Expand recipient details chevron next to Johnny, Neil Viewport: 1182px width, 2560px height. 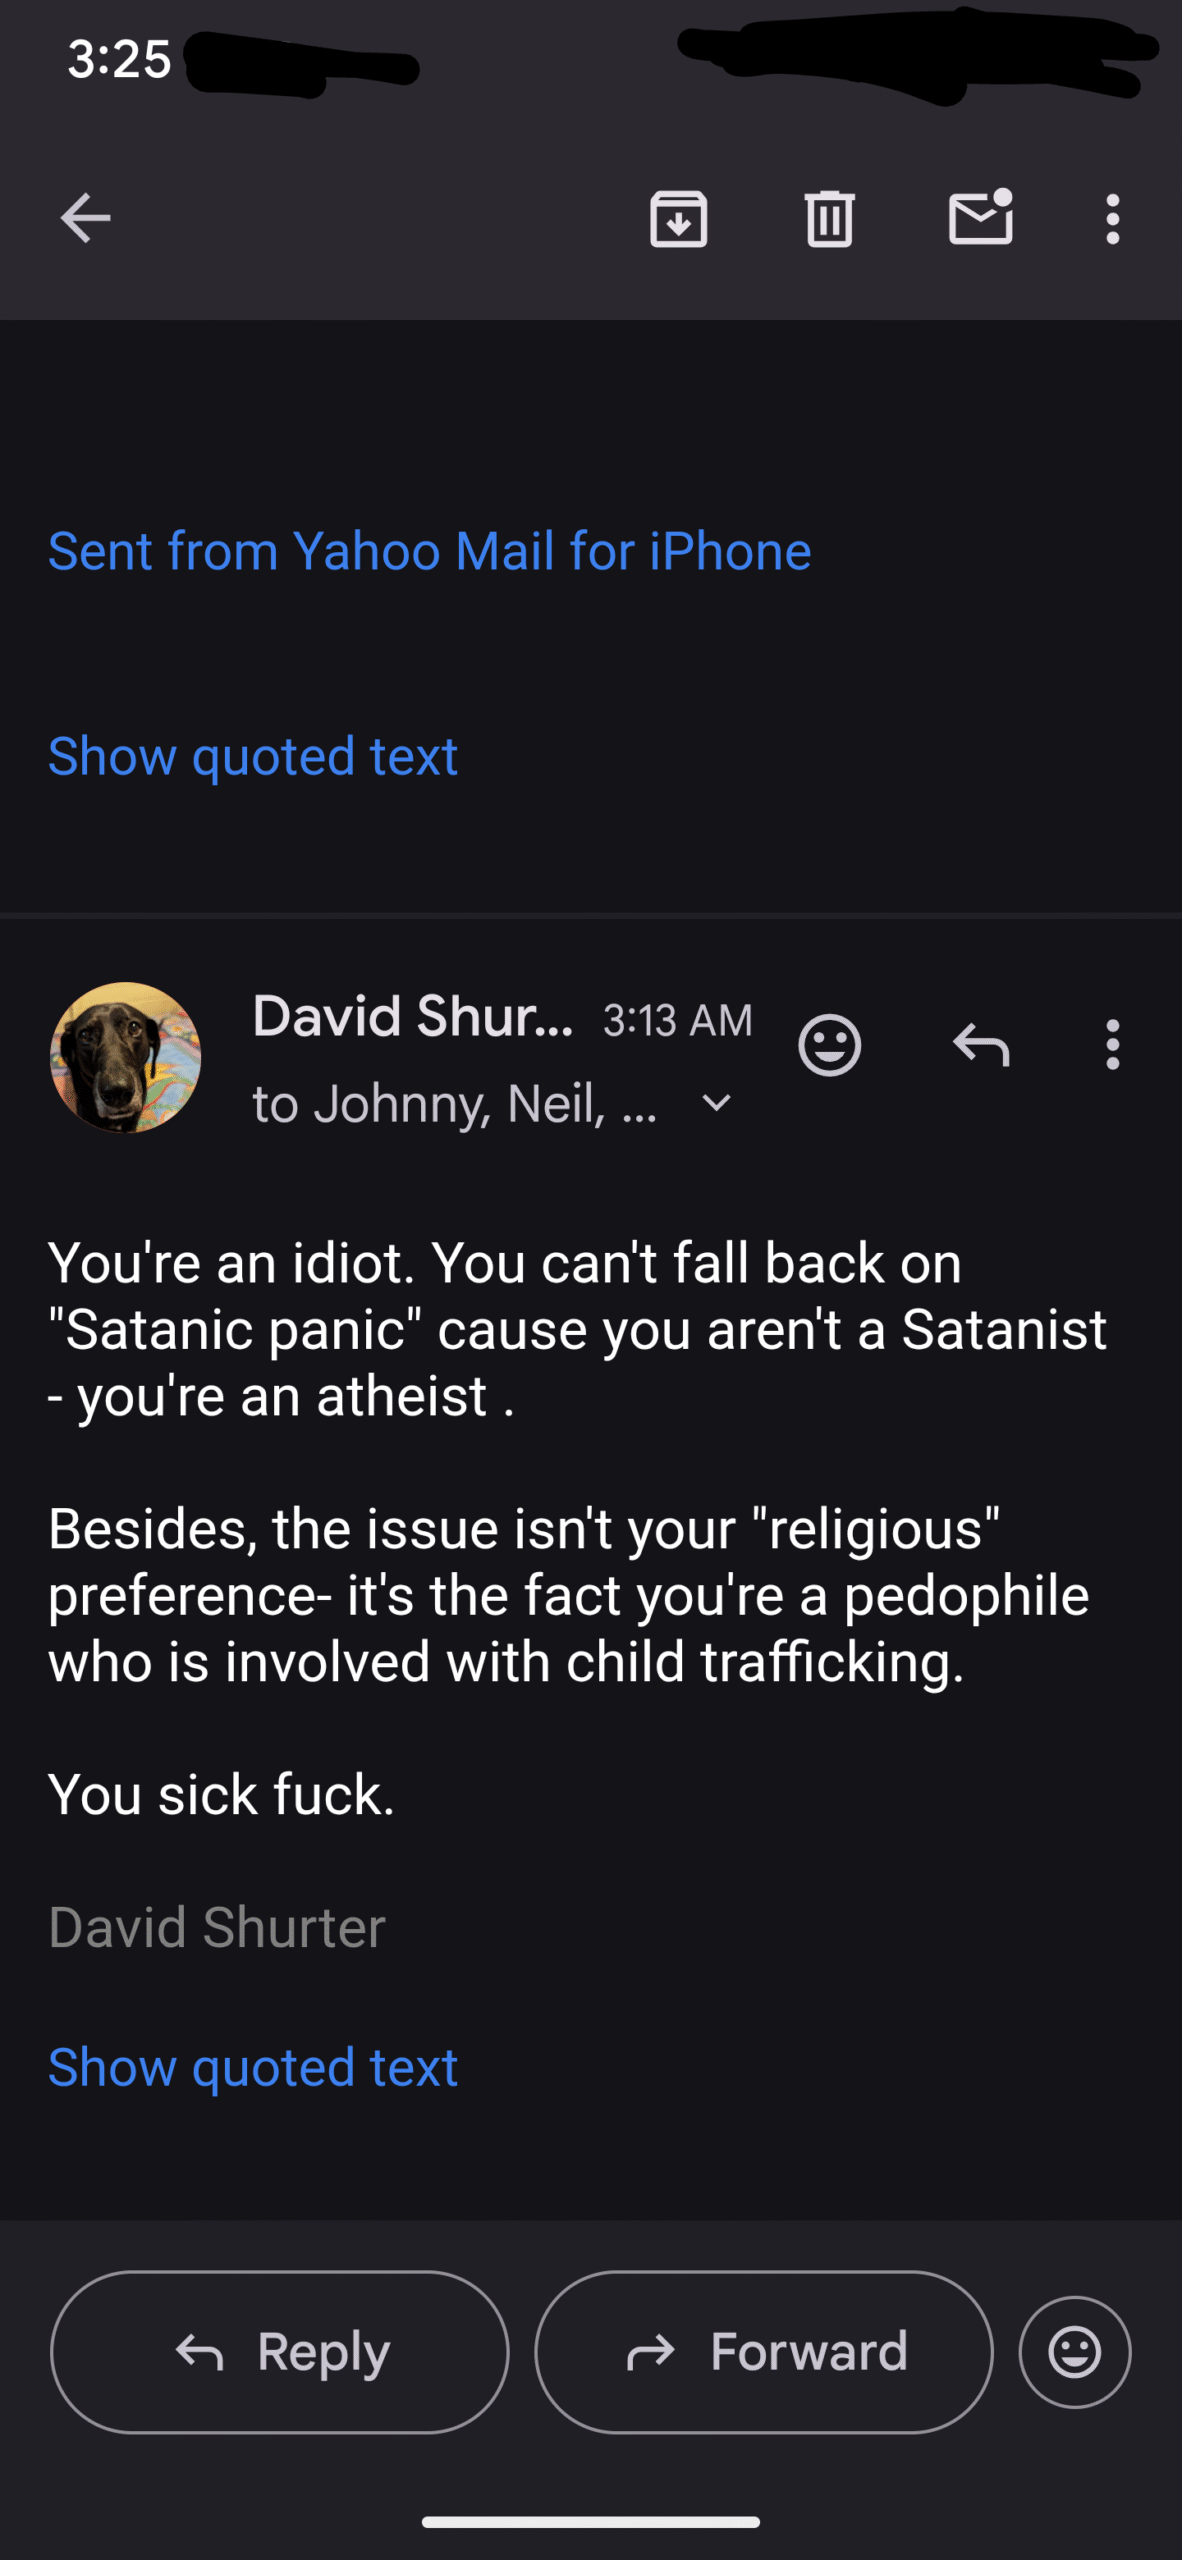coord(716,1104)
